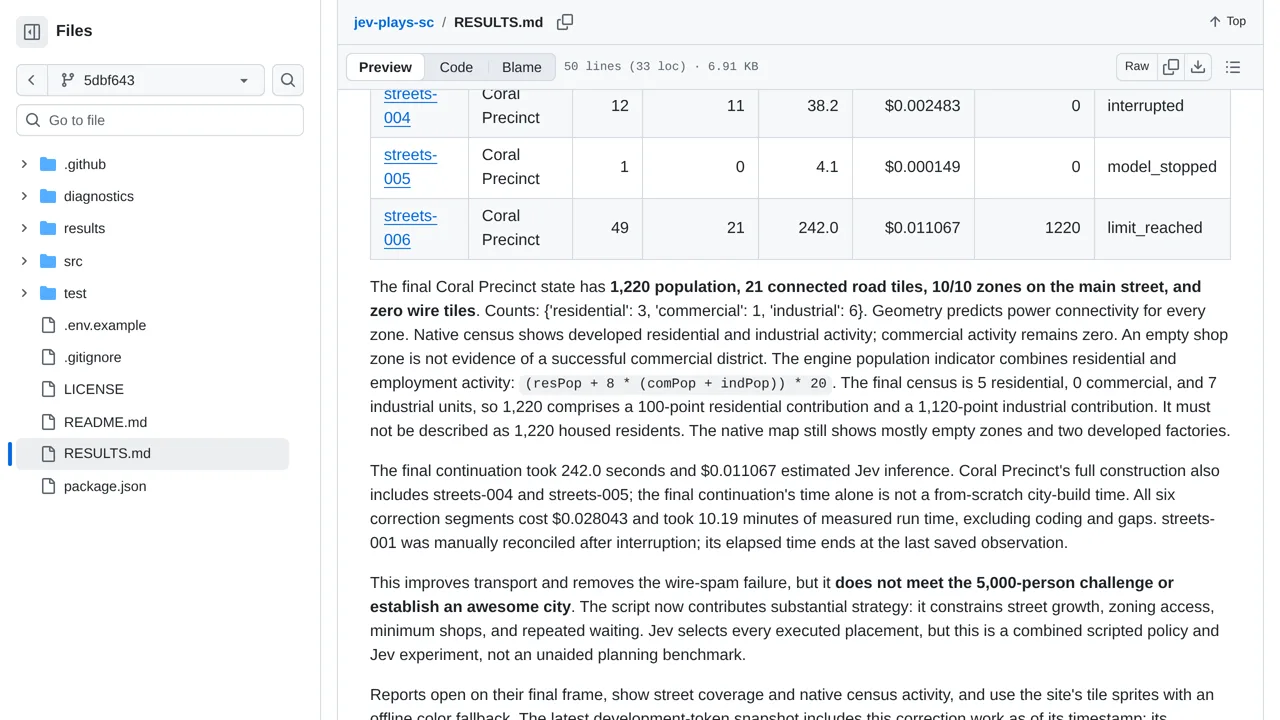Download raw file icon
1280x720 pixels.
tap(1198, 67)
